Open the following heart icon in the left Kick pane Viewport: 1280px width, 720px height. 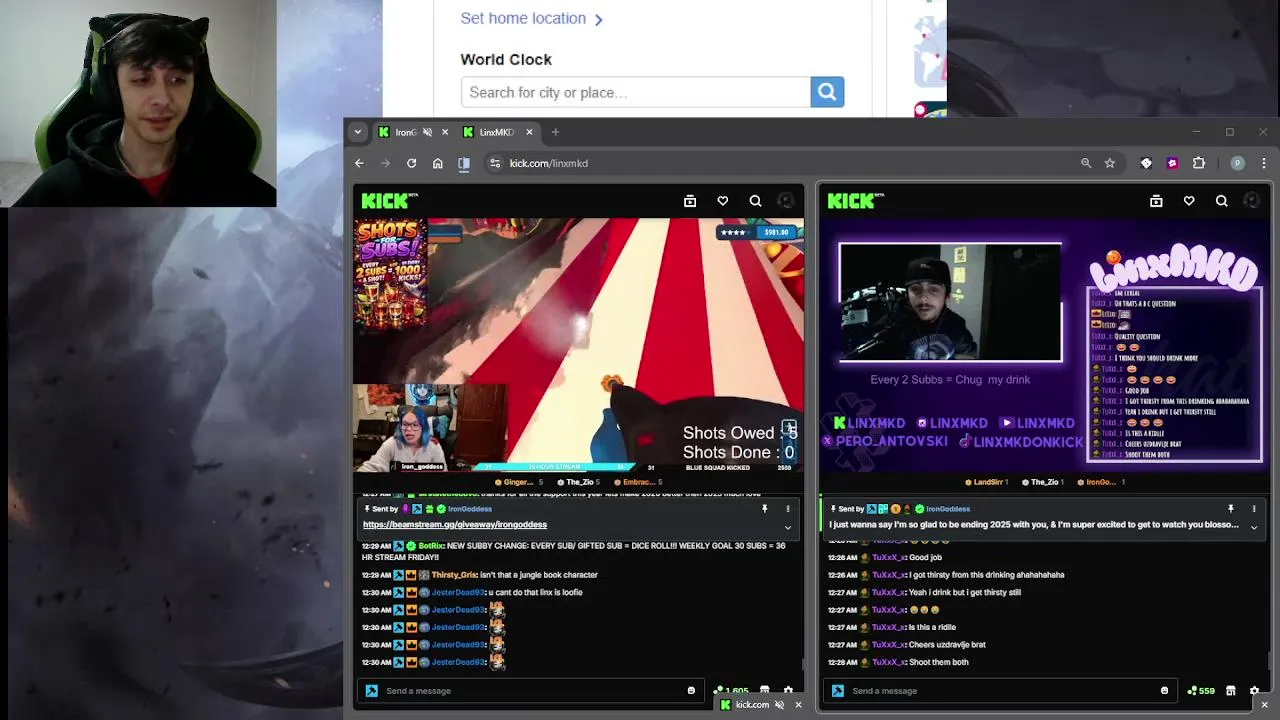723,201
